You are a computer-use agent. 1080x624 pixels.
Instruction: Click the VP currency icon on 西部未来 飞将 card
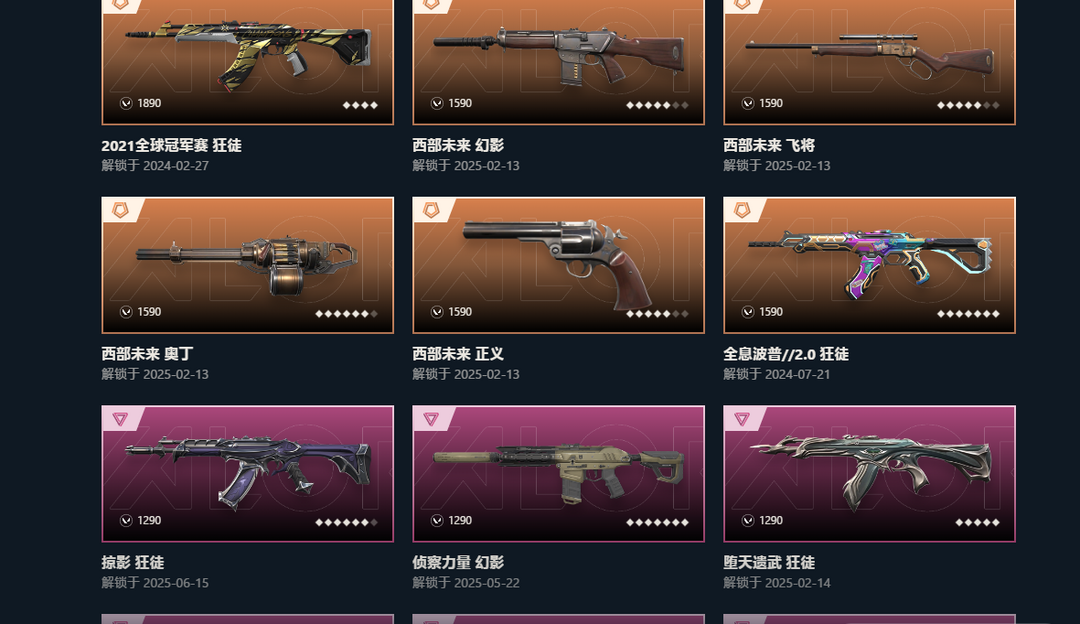[x=748, y=103]
